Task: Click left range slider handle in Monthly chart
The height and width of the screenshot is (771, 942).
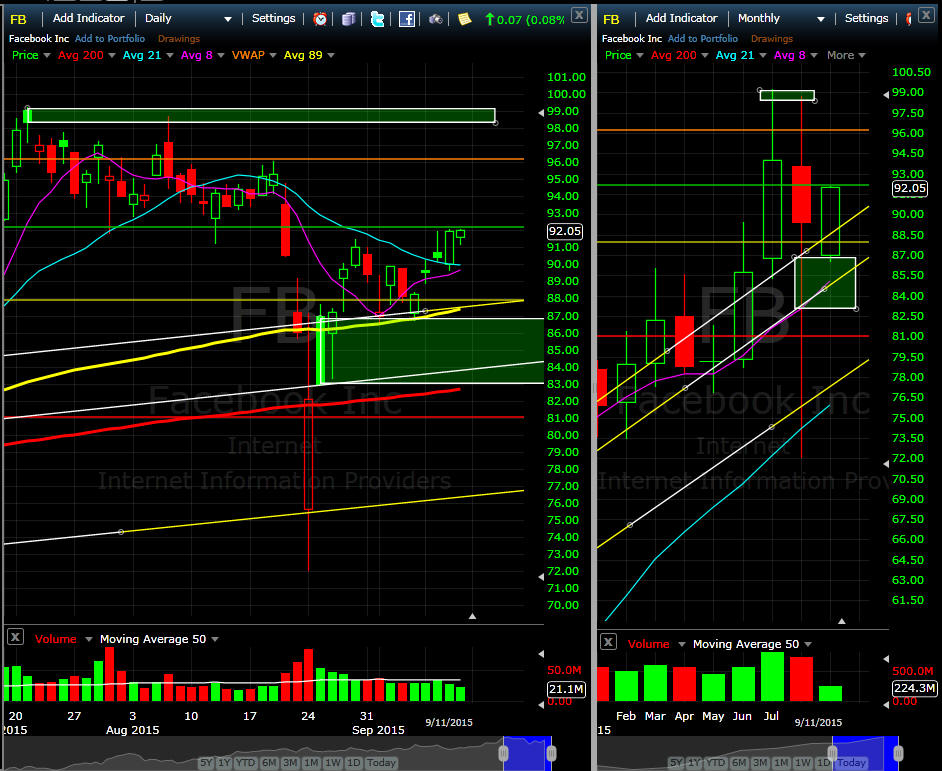Action: [x=832, y=753]
